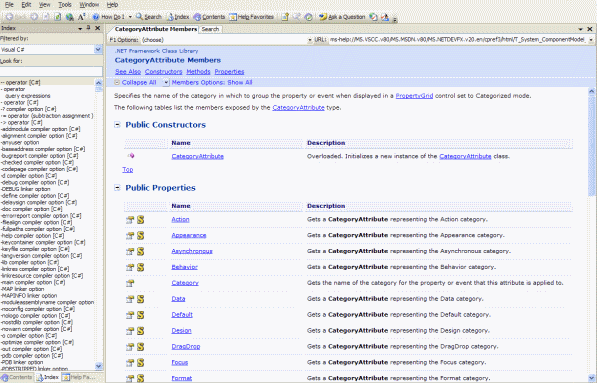Click the Look for input field
Viewport: 597px width, 383px height.
coord(51,71)
